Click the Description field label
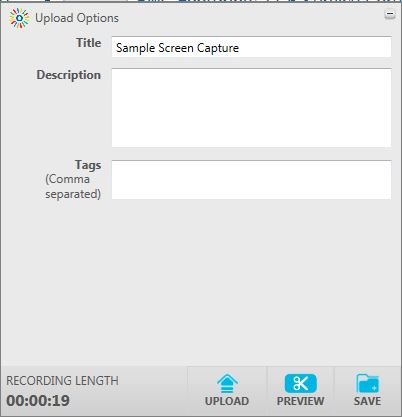Viewport: 402px width, 417px height. 69,75
